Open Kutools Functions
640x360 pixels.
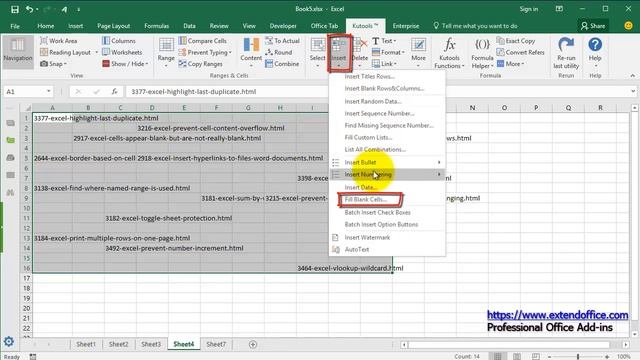click(x=449, y=53)
